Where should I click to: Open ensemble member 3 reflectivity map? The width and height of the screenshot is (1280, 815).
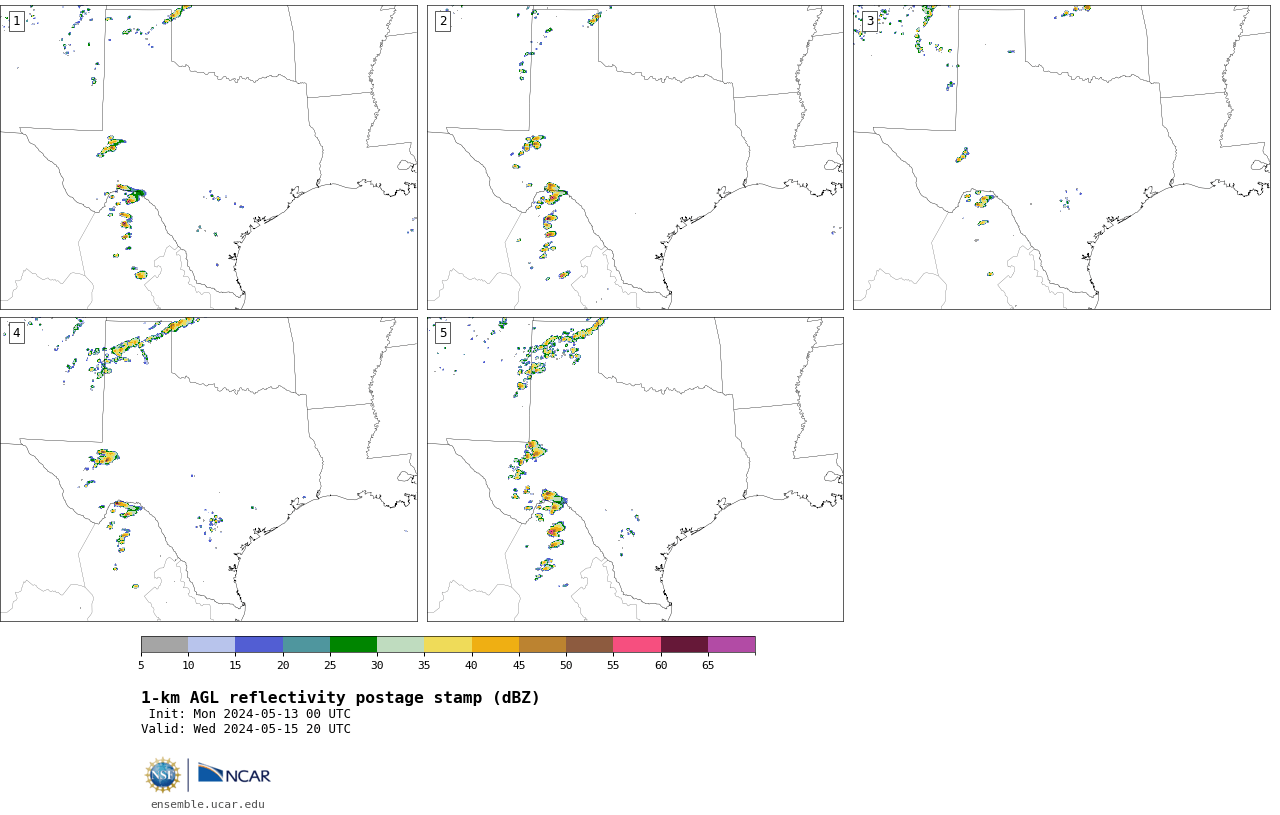[x=1061, y=157]
